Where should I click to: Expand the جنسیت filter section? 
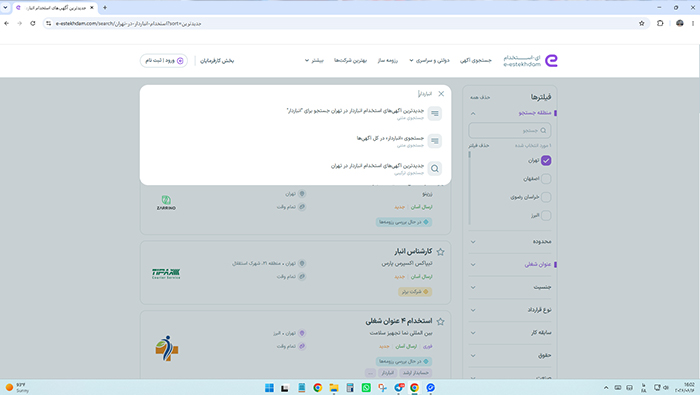pyautogui.click(x=473, y=287)
